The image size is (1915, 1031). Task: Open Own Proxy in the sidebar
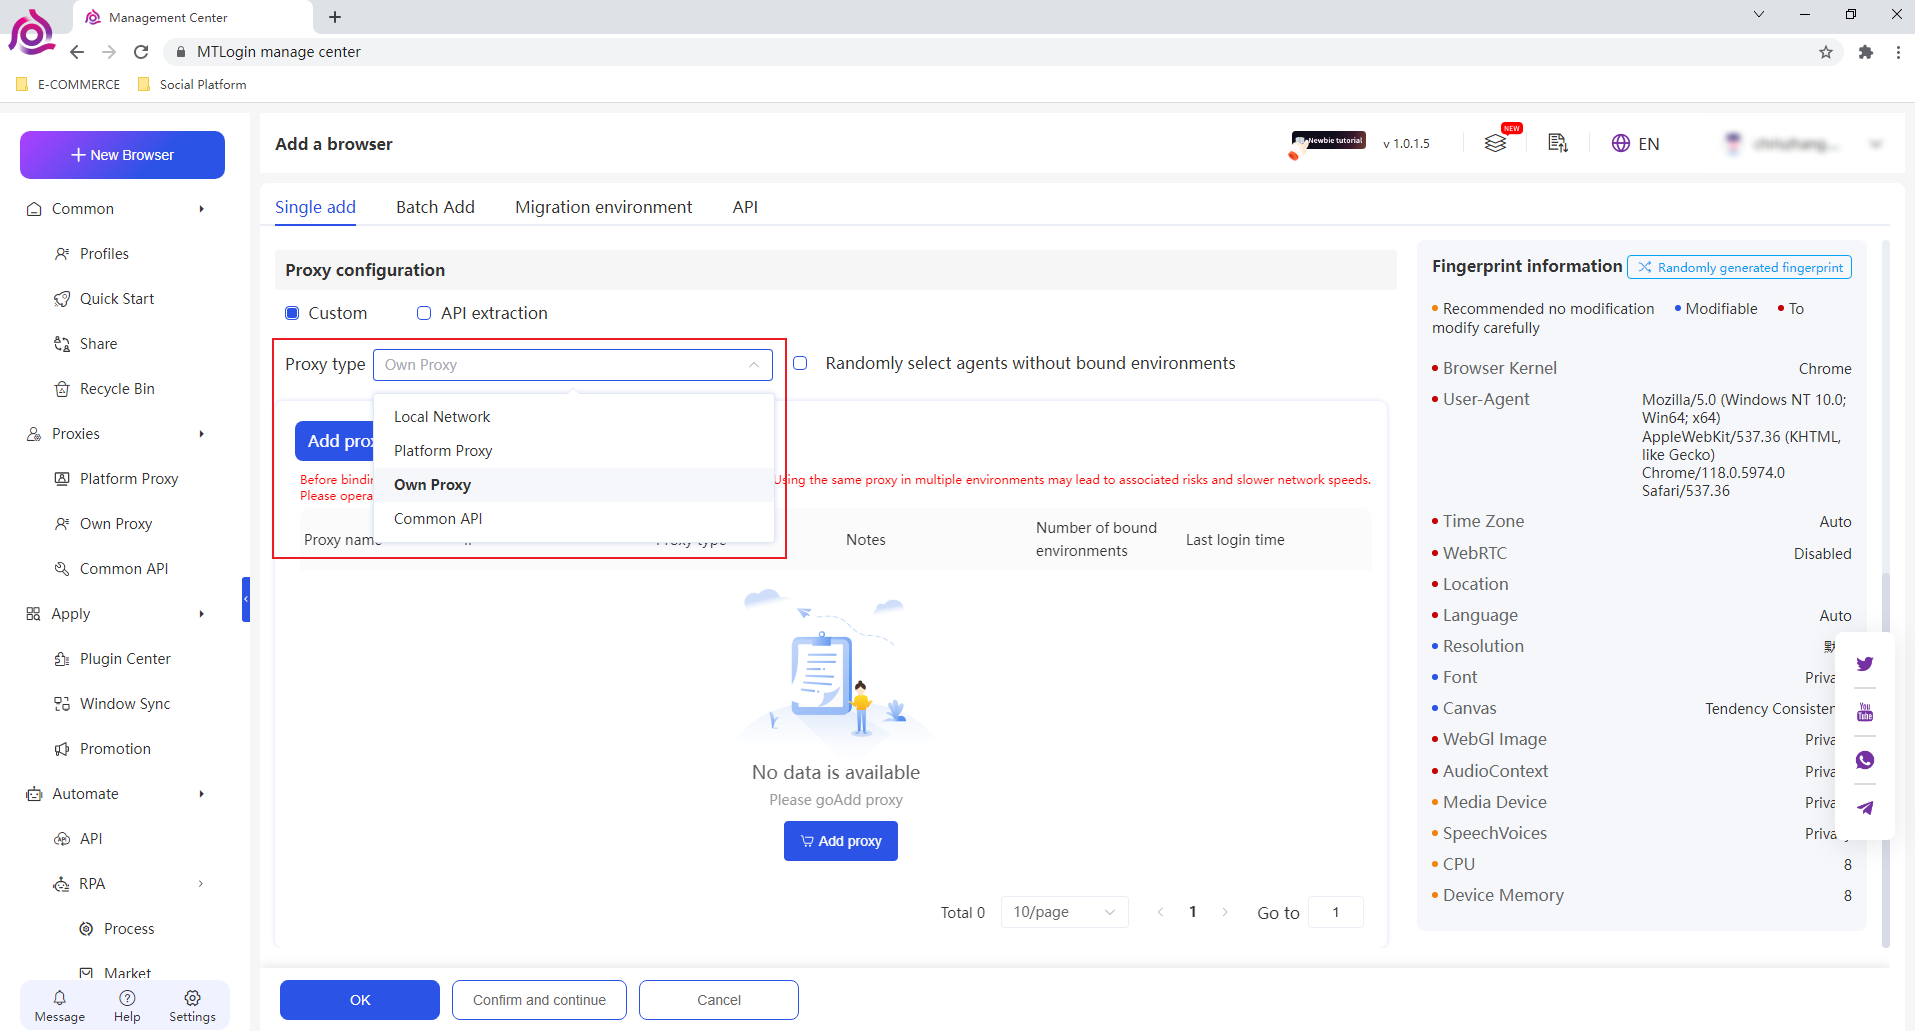[116, 524]
